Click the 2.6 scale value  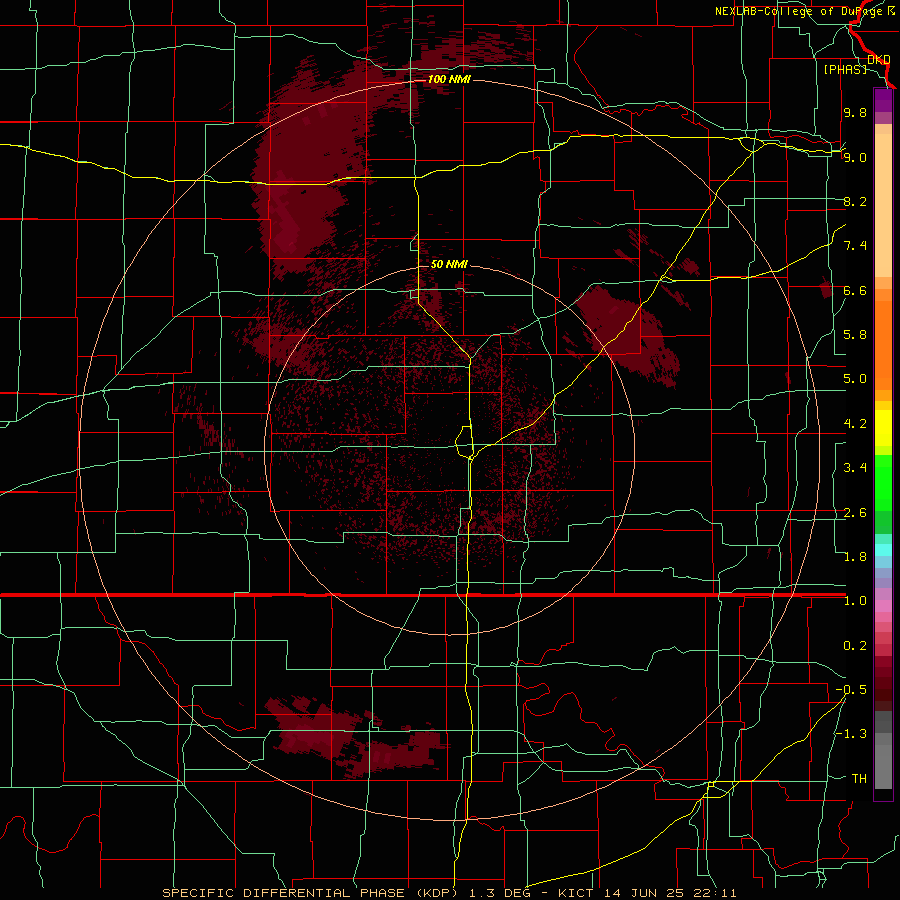[855, 513]
